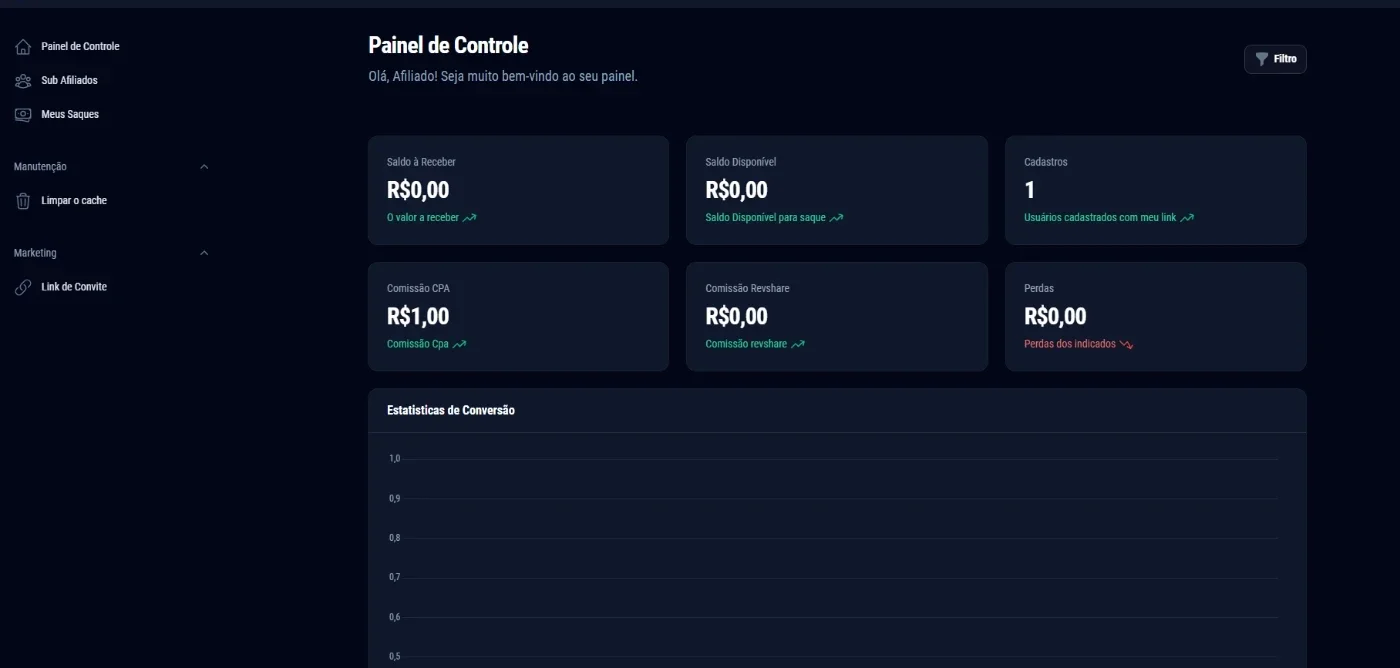
Task: Click the Comissão Revshare card
Action: tap(836, 316)
